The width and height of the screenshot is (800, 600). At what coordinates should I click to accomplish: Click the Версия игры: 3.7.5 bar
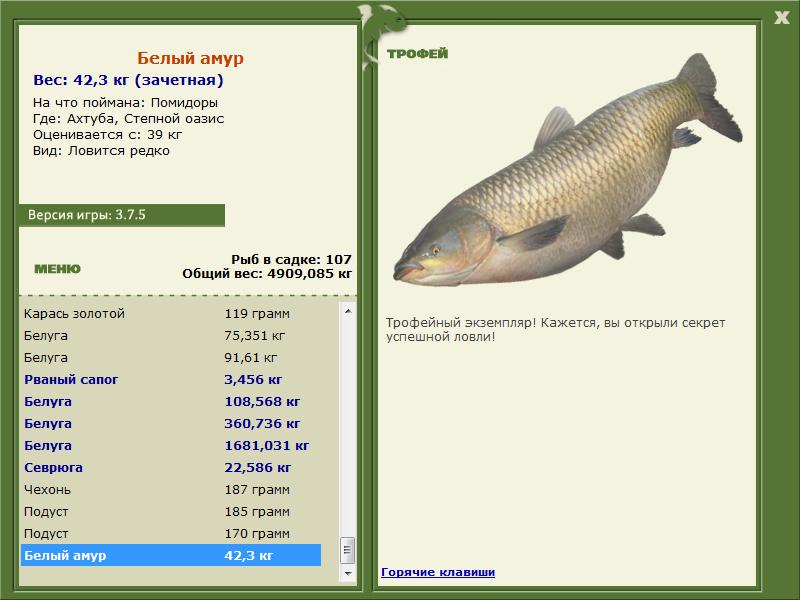click(121, 215)
